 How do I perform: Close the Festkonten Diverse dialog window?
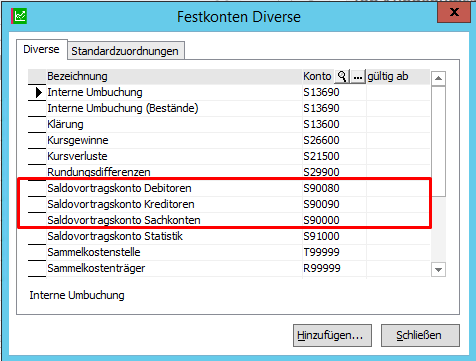[x=454, y=12]
